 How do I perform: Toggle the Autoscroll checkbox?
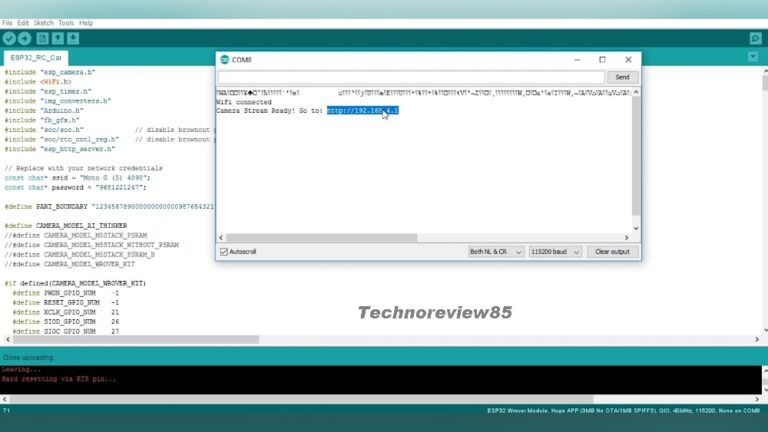[224, 252]
